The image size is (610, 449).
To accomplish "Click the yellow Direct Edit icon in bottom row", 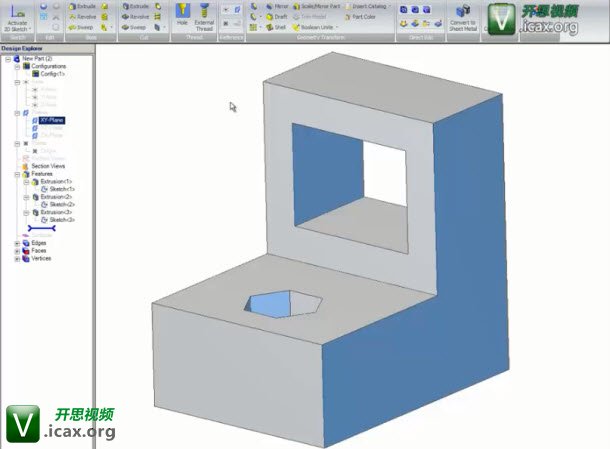I will tap(404, 24).
